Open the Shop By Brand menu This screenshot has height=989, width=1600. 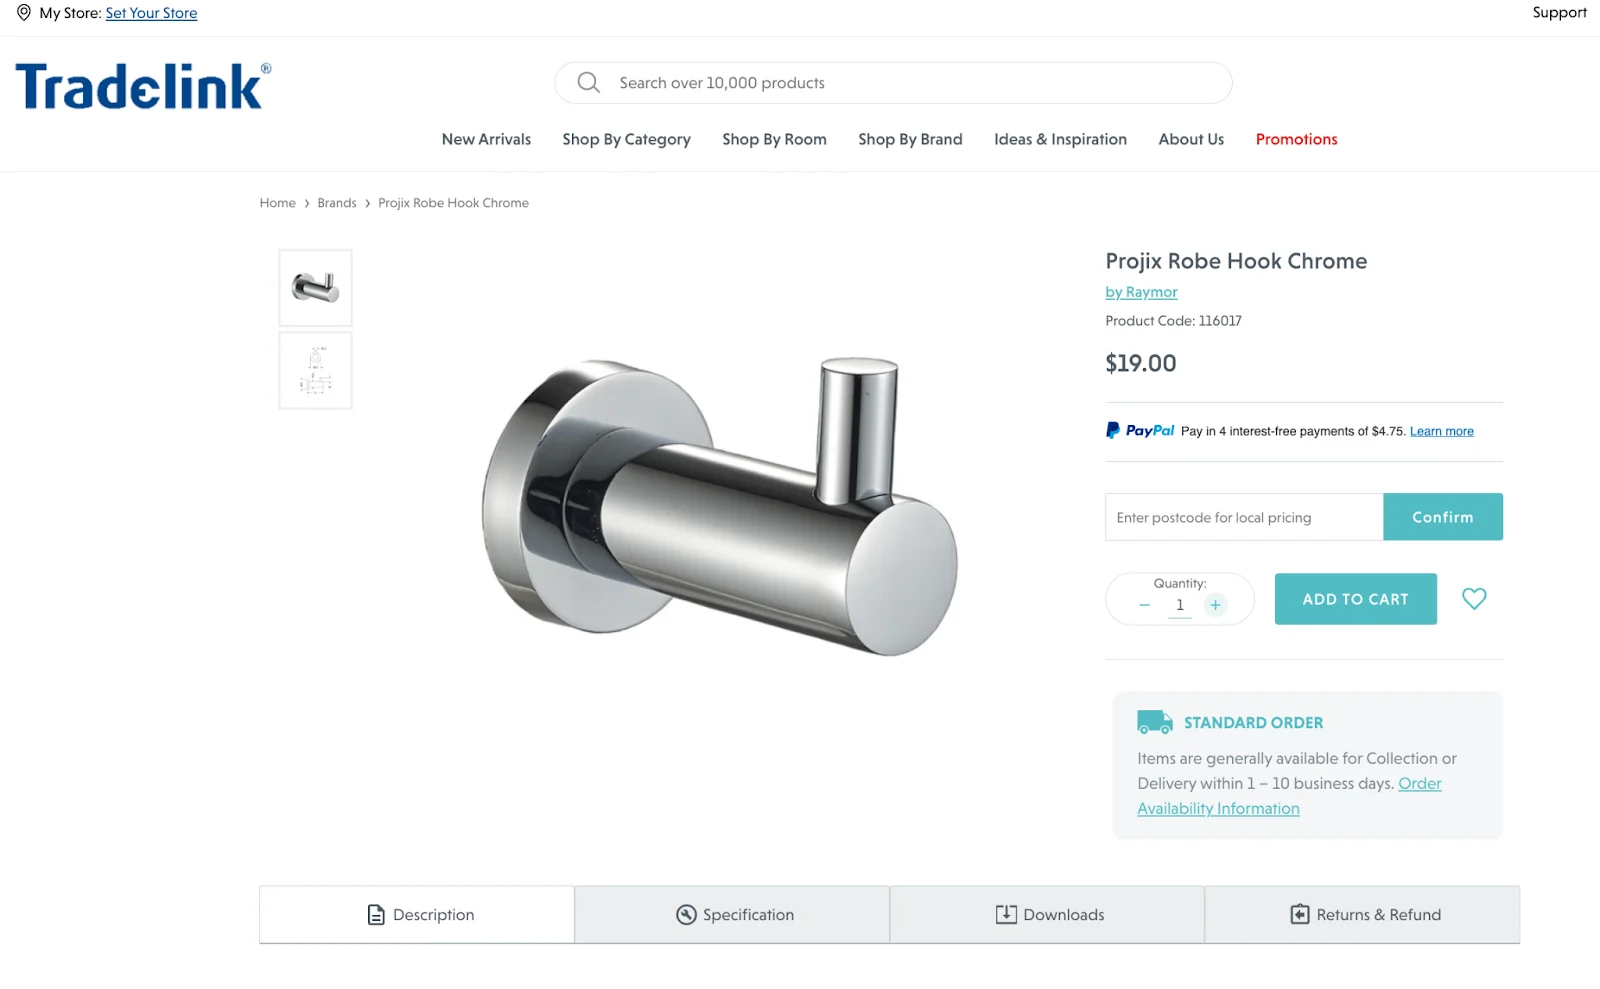click(909, 139)
